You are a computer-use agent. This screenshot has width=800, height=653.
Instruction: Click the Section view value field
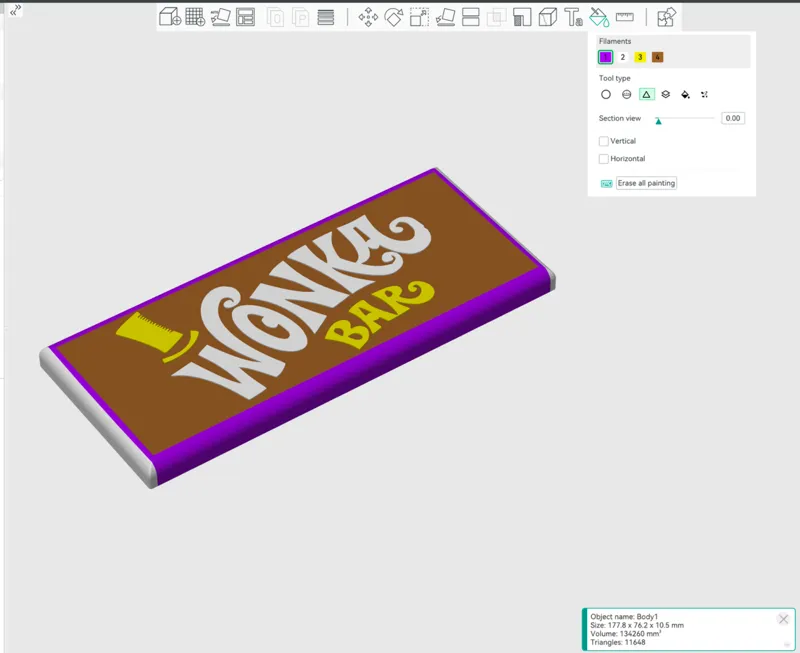point(733,118)
